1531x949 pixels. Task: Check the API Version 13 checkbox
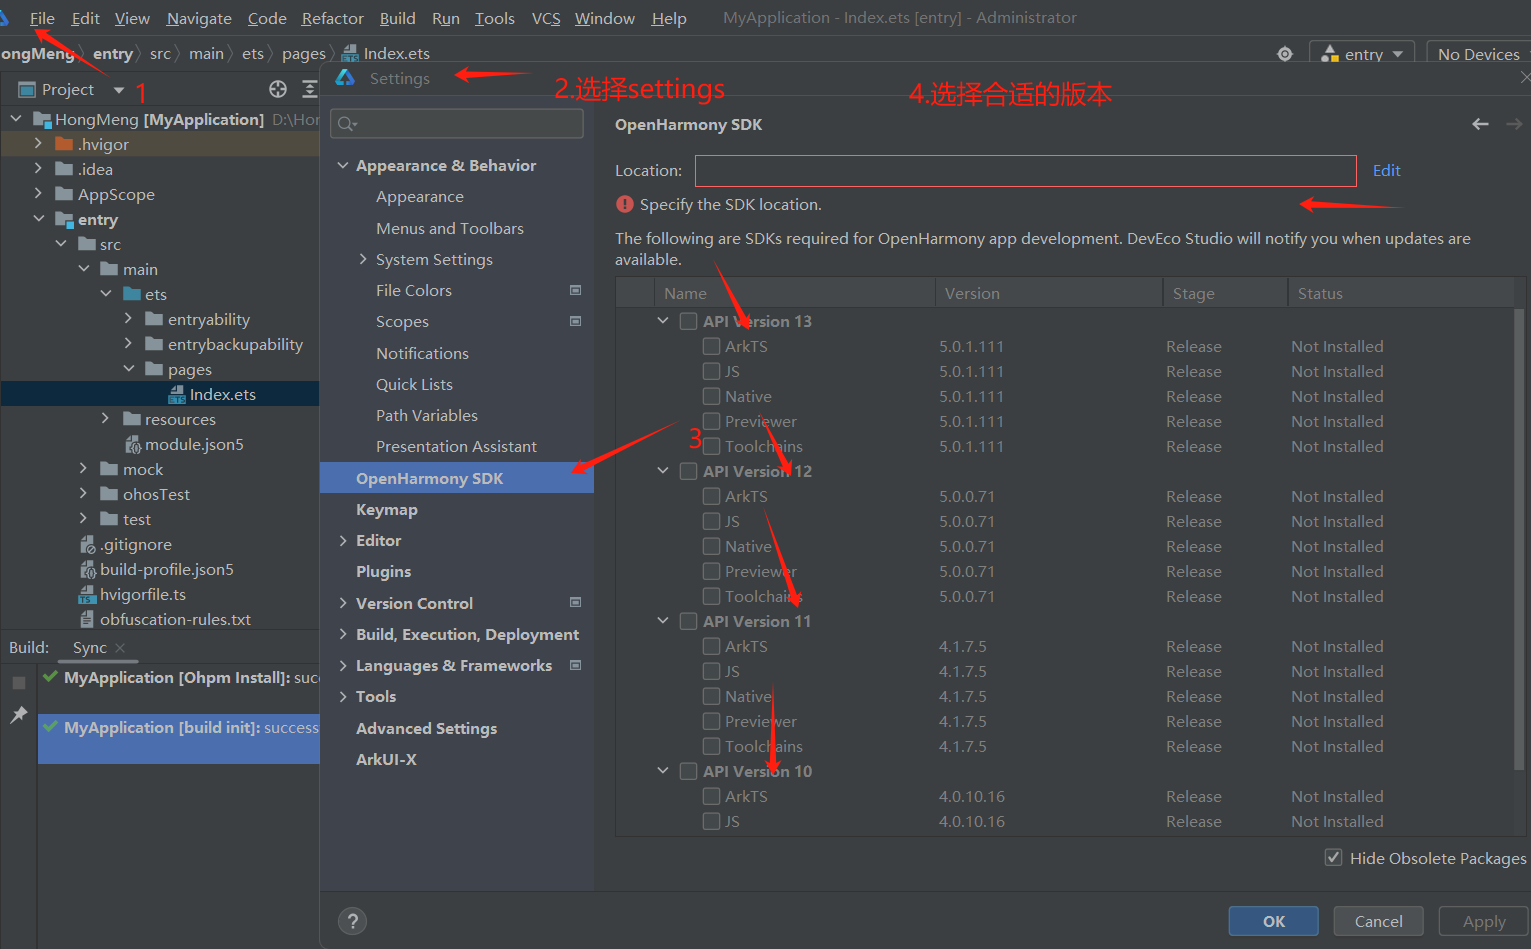coord(688,321)
